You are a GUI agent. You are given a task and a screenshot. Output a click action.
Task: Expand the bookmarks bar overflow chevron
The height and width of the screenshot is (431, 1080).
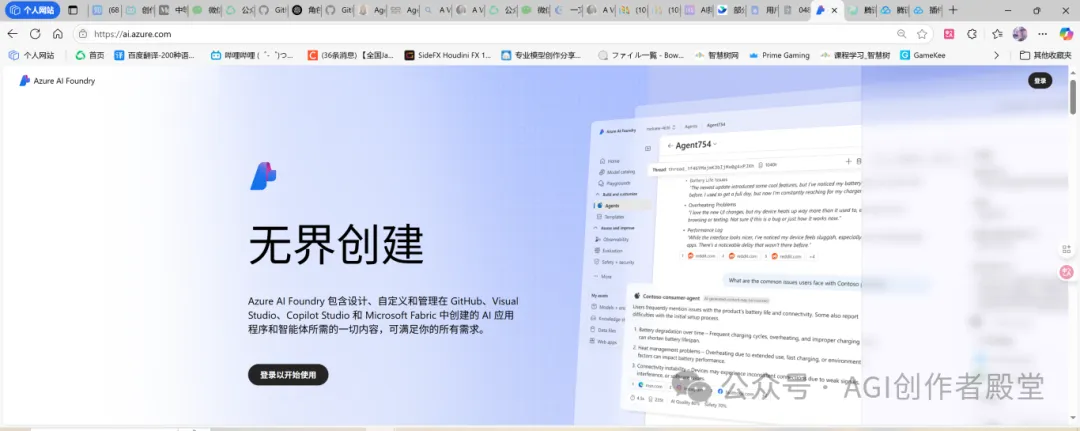(996, 55)
